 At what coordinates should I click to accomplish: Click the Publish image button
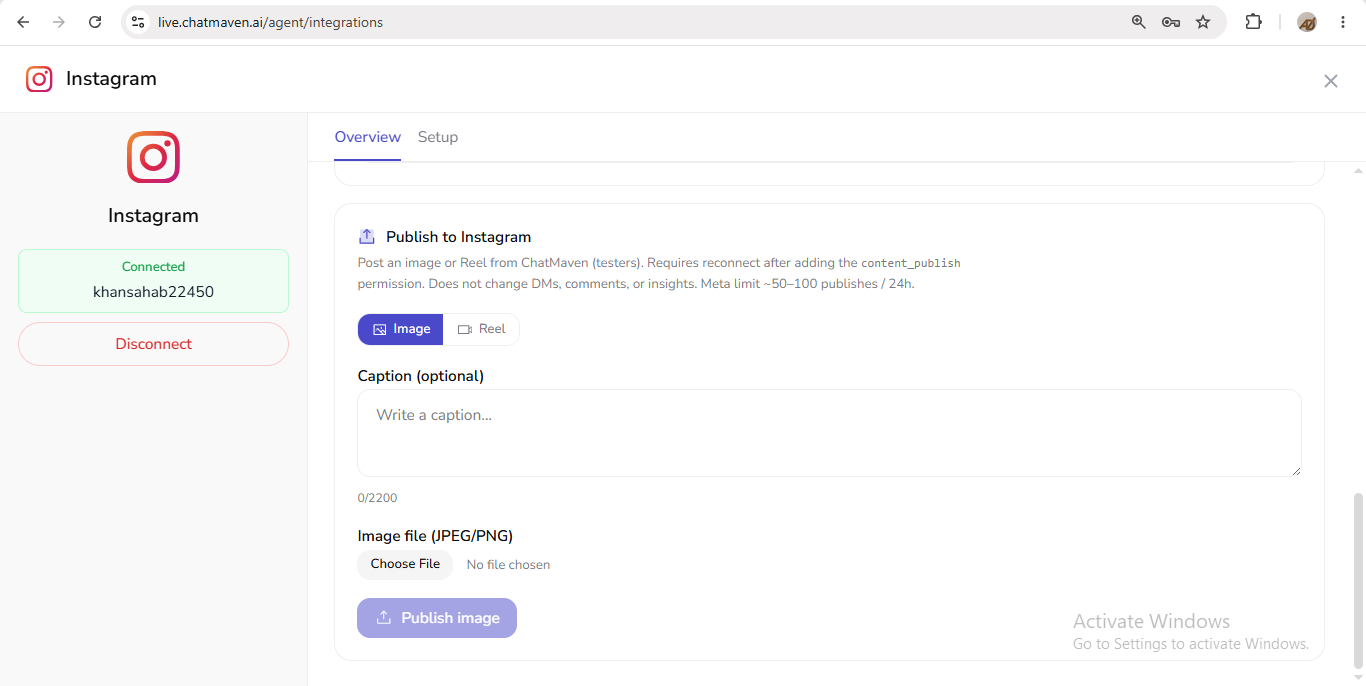pyautogui.click(x=437, y=618)
